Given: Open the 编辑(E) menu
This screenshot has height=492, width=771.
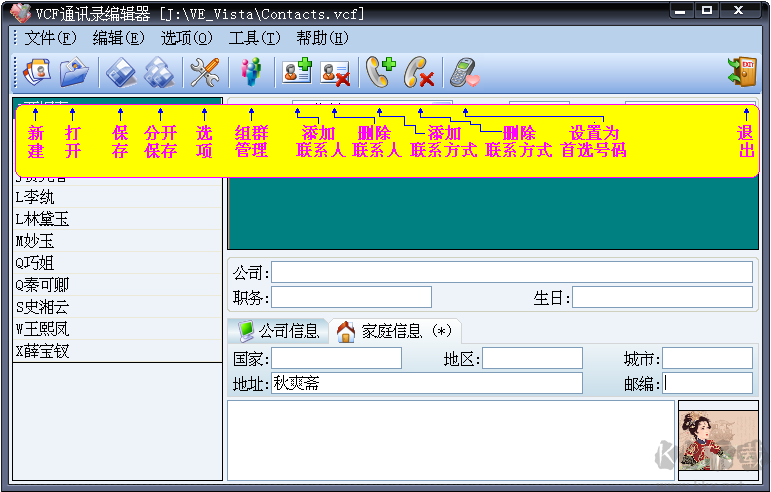Looking at the screenshot, I should point(119,38).
